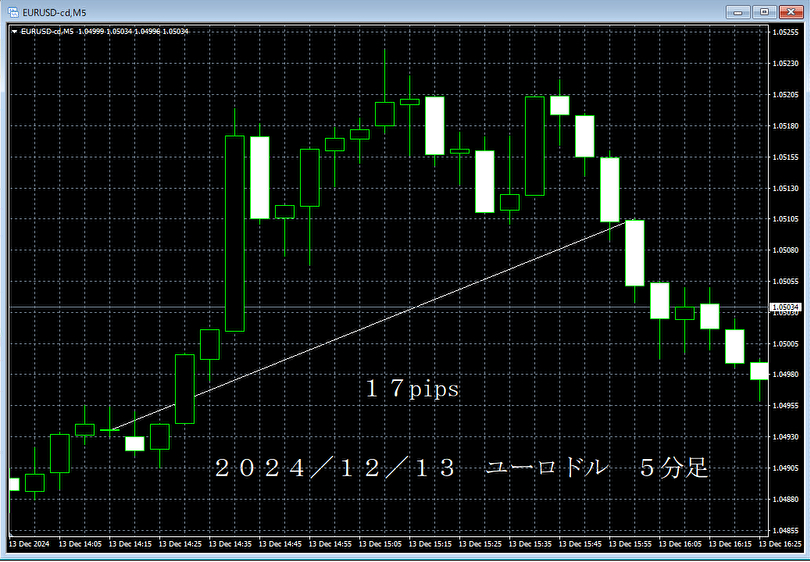Image resolution: width=810 pixels, height=562 pixels.
Task: Close the EURUSD-cd,M5 chart window
Action: 791,12
